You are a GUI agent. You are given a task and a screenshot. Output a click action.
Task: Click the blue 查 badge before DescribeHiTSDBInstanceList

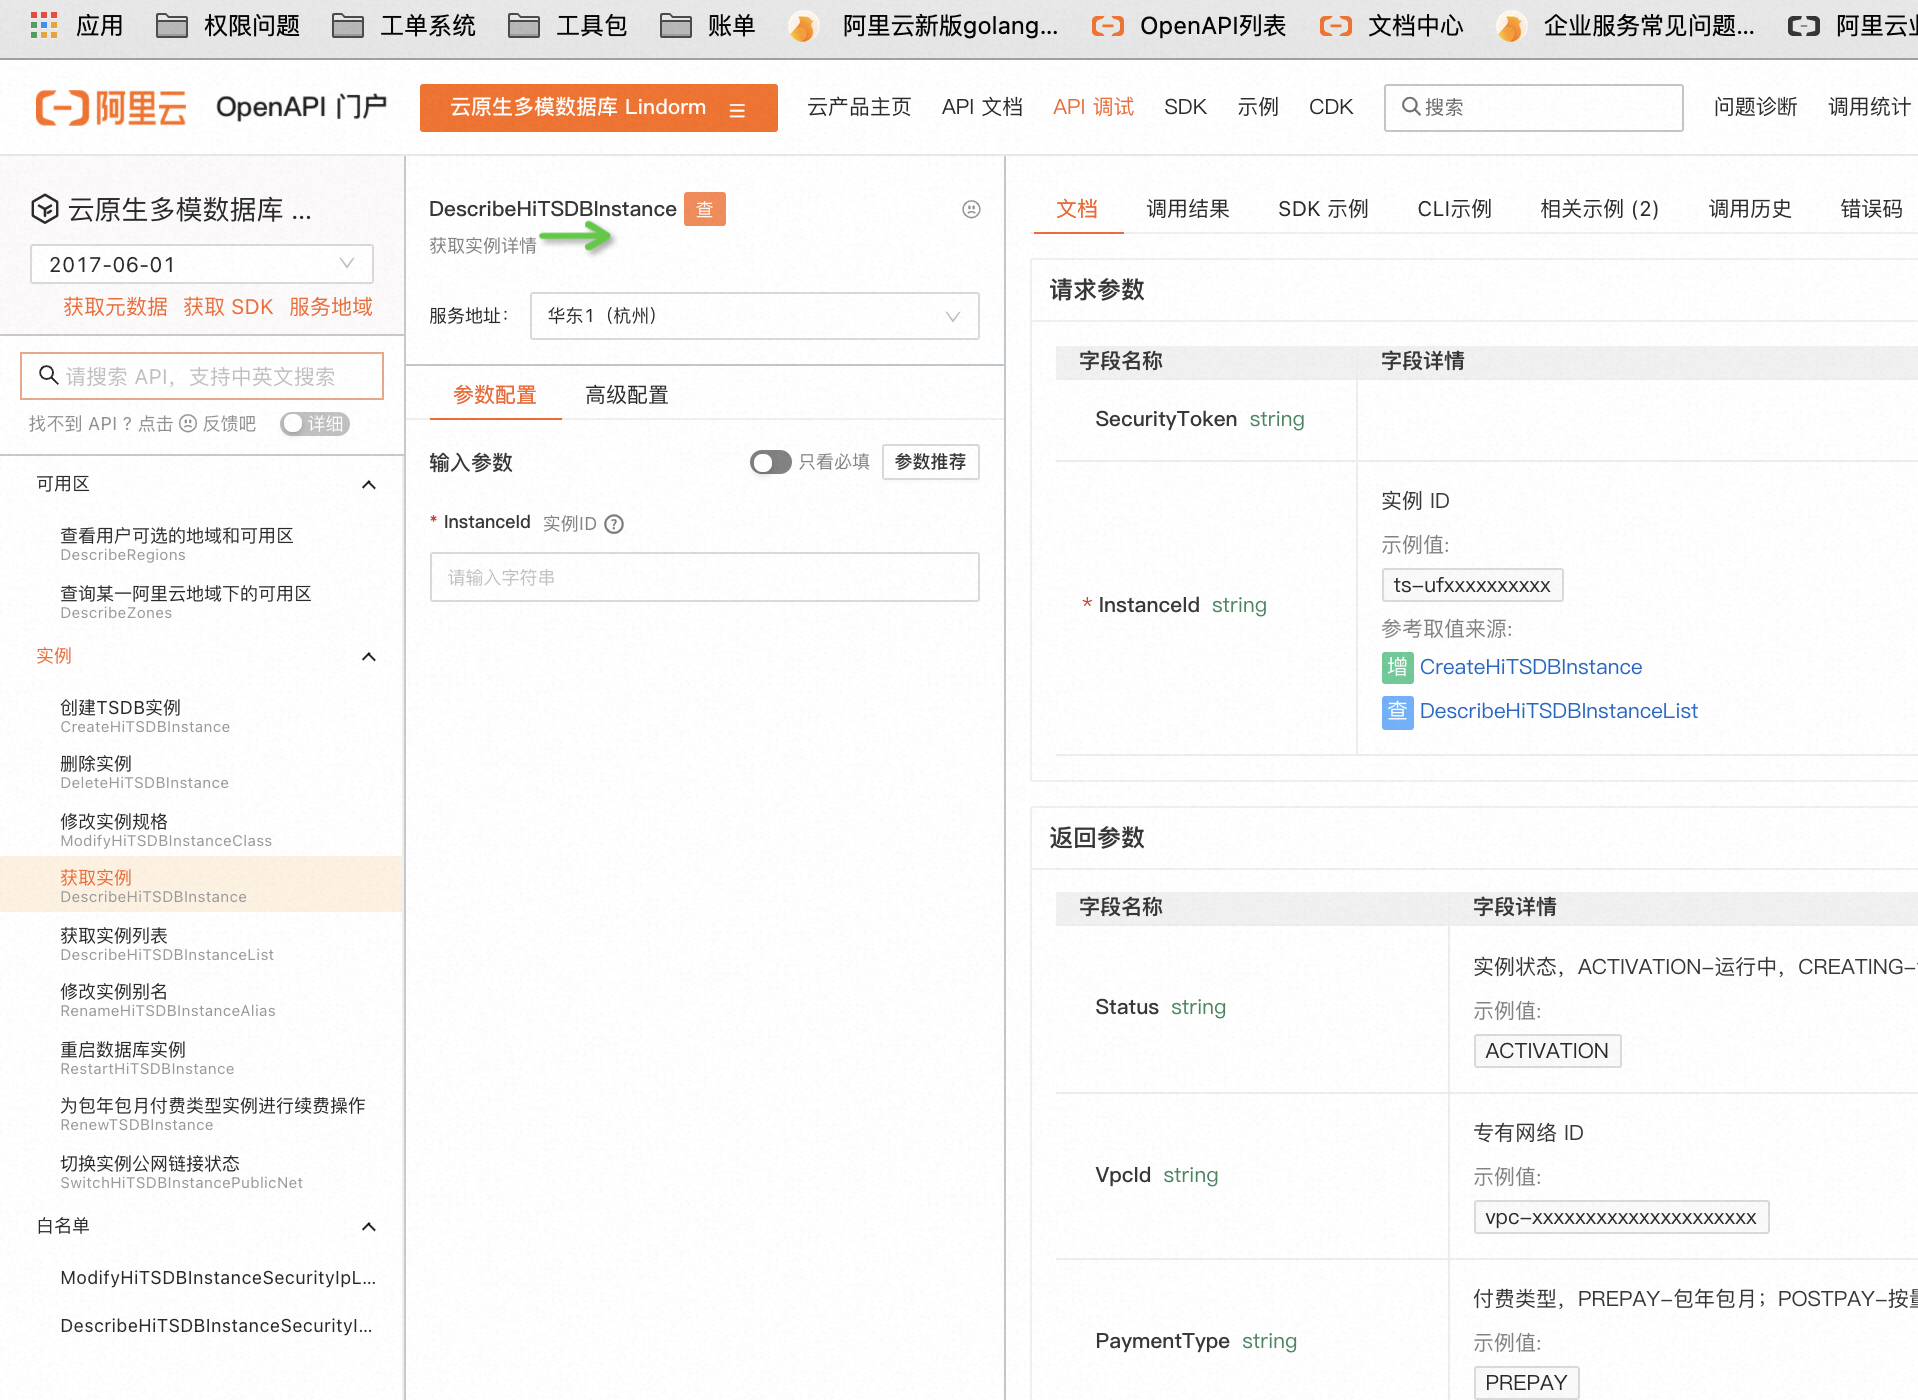pyautogui.click(x=1397, y=711)
